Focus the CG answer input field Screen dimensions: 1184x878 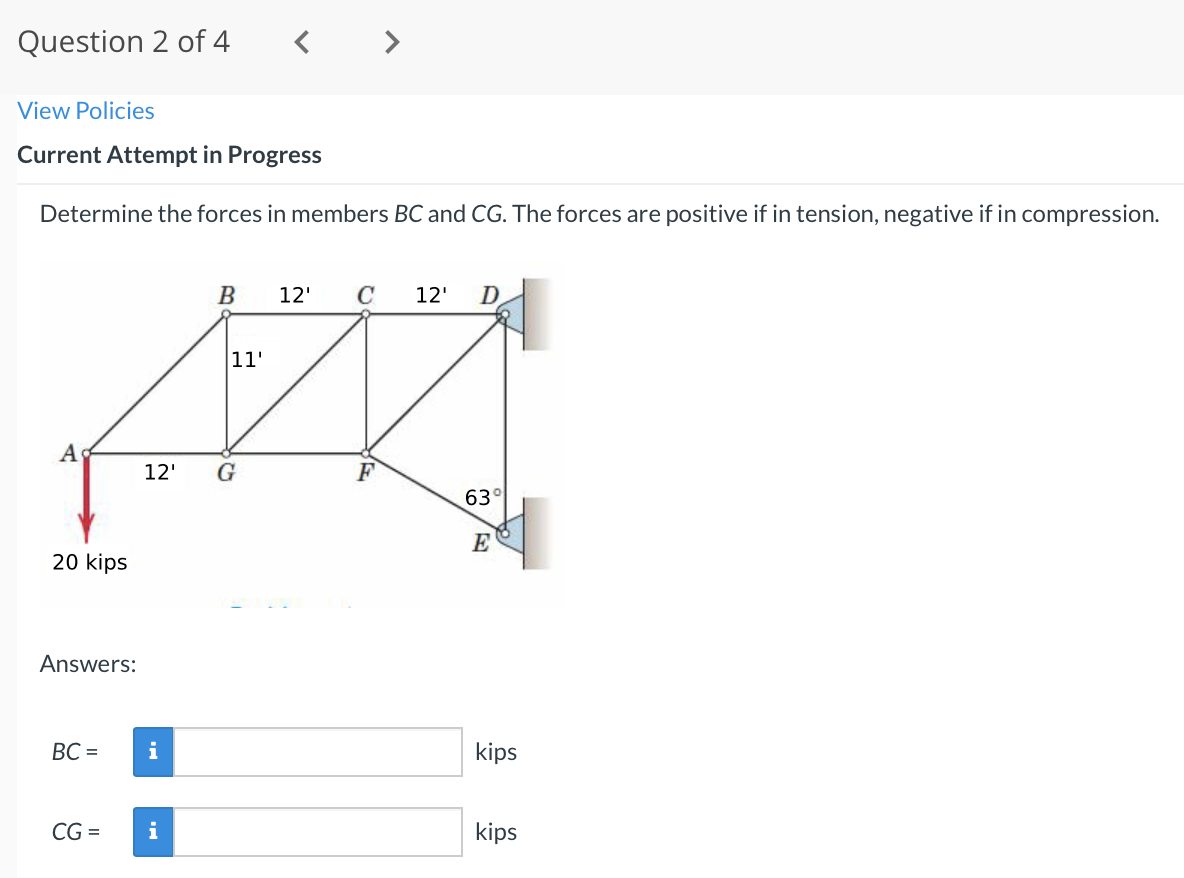[317, 832]
